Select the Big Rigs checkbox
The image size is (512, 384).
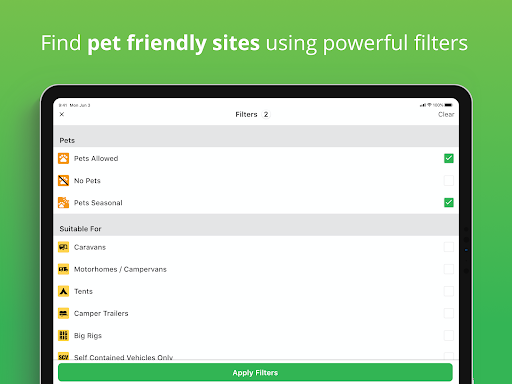tap(449, 335)
